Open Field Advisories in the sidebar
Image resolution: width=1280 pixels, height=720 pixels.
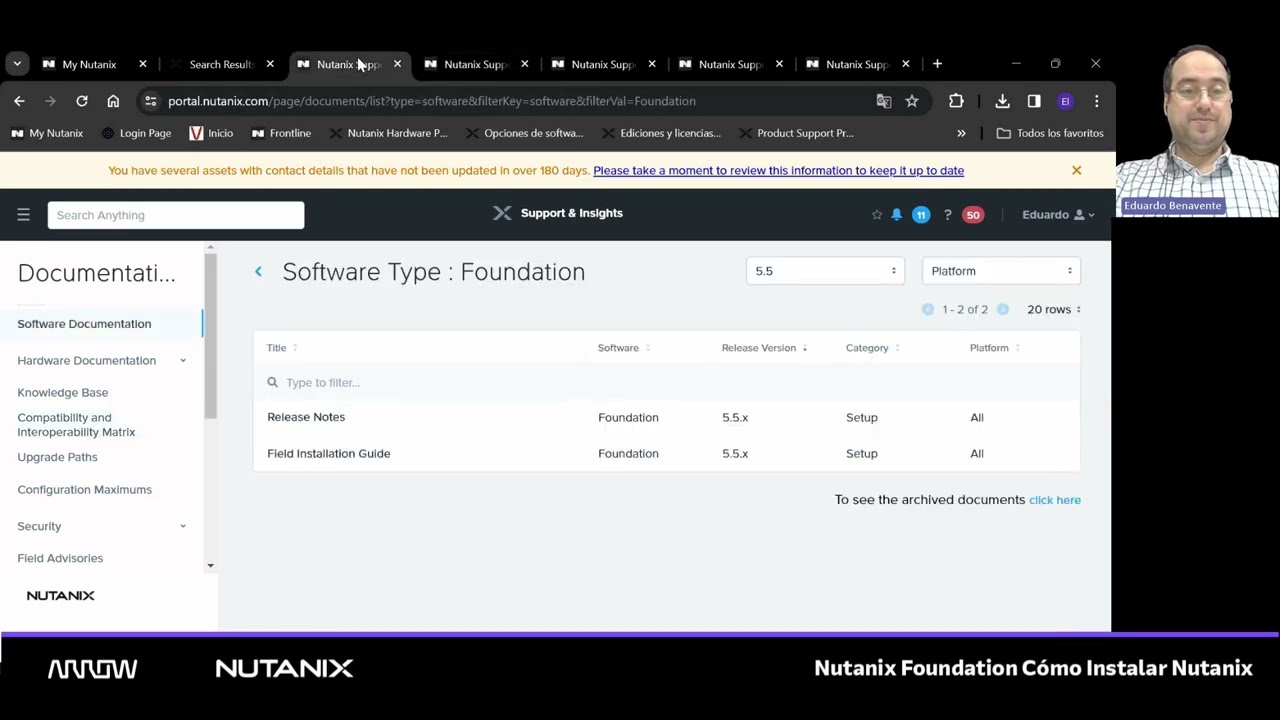[x=60, y=558]
